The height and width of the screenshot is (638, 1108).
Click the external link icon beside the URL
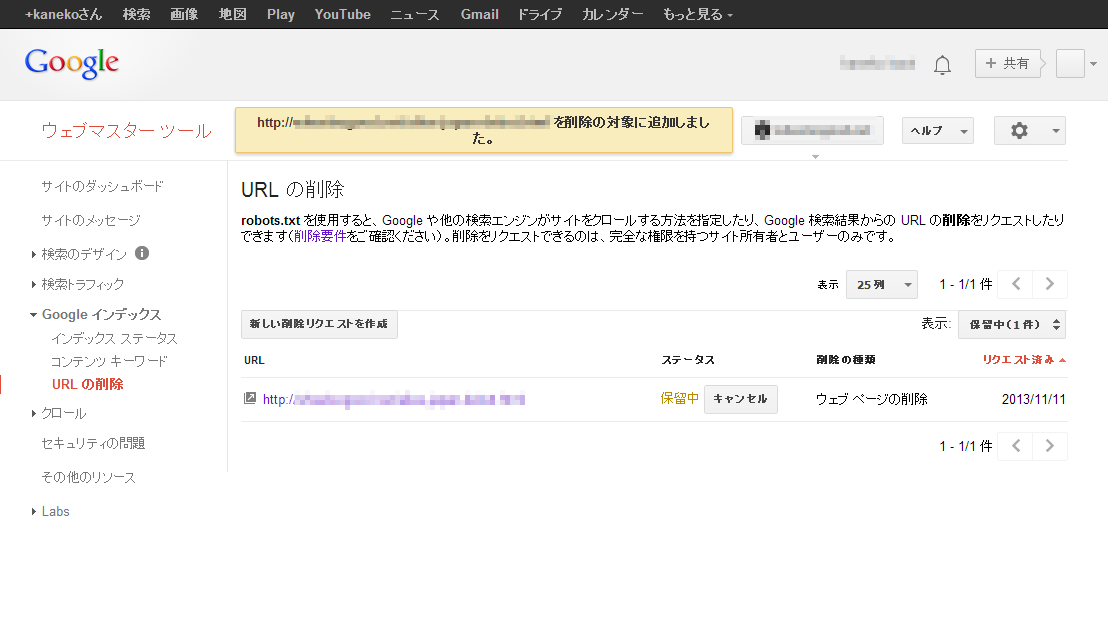click(249, 398)
